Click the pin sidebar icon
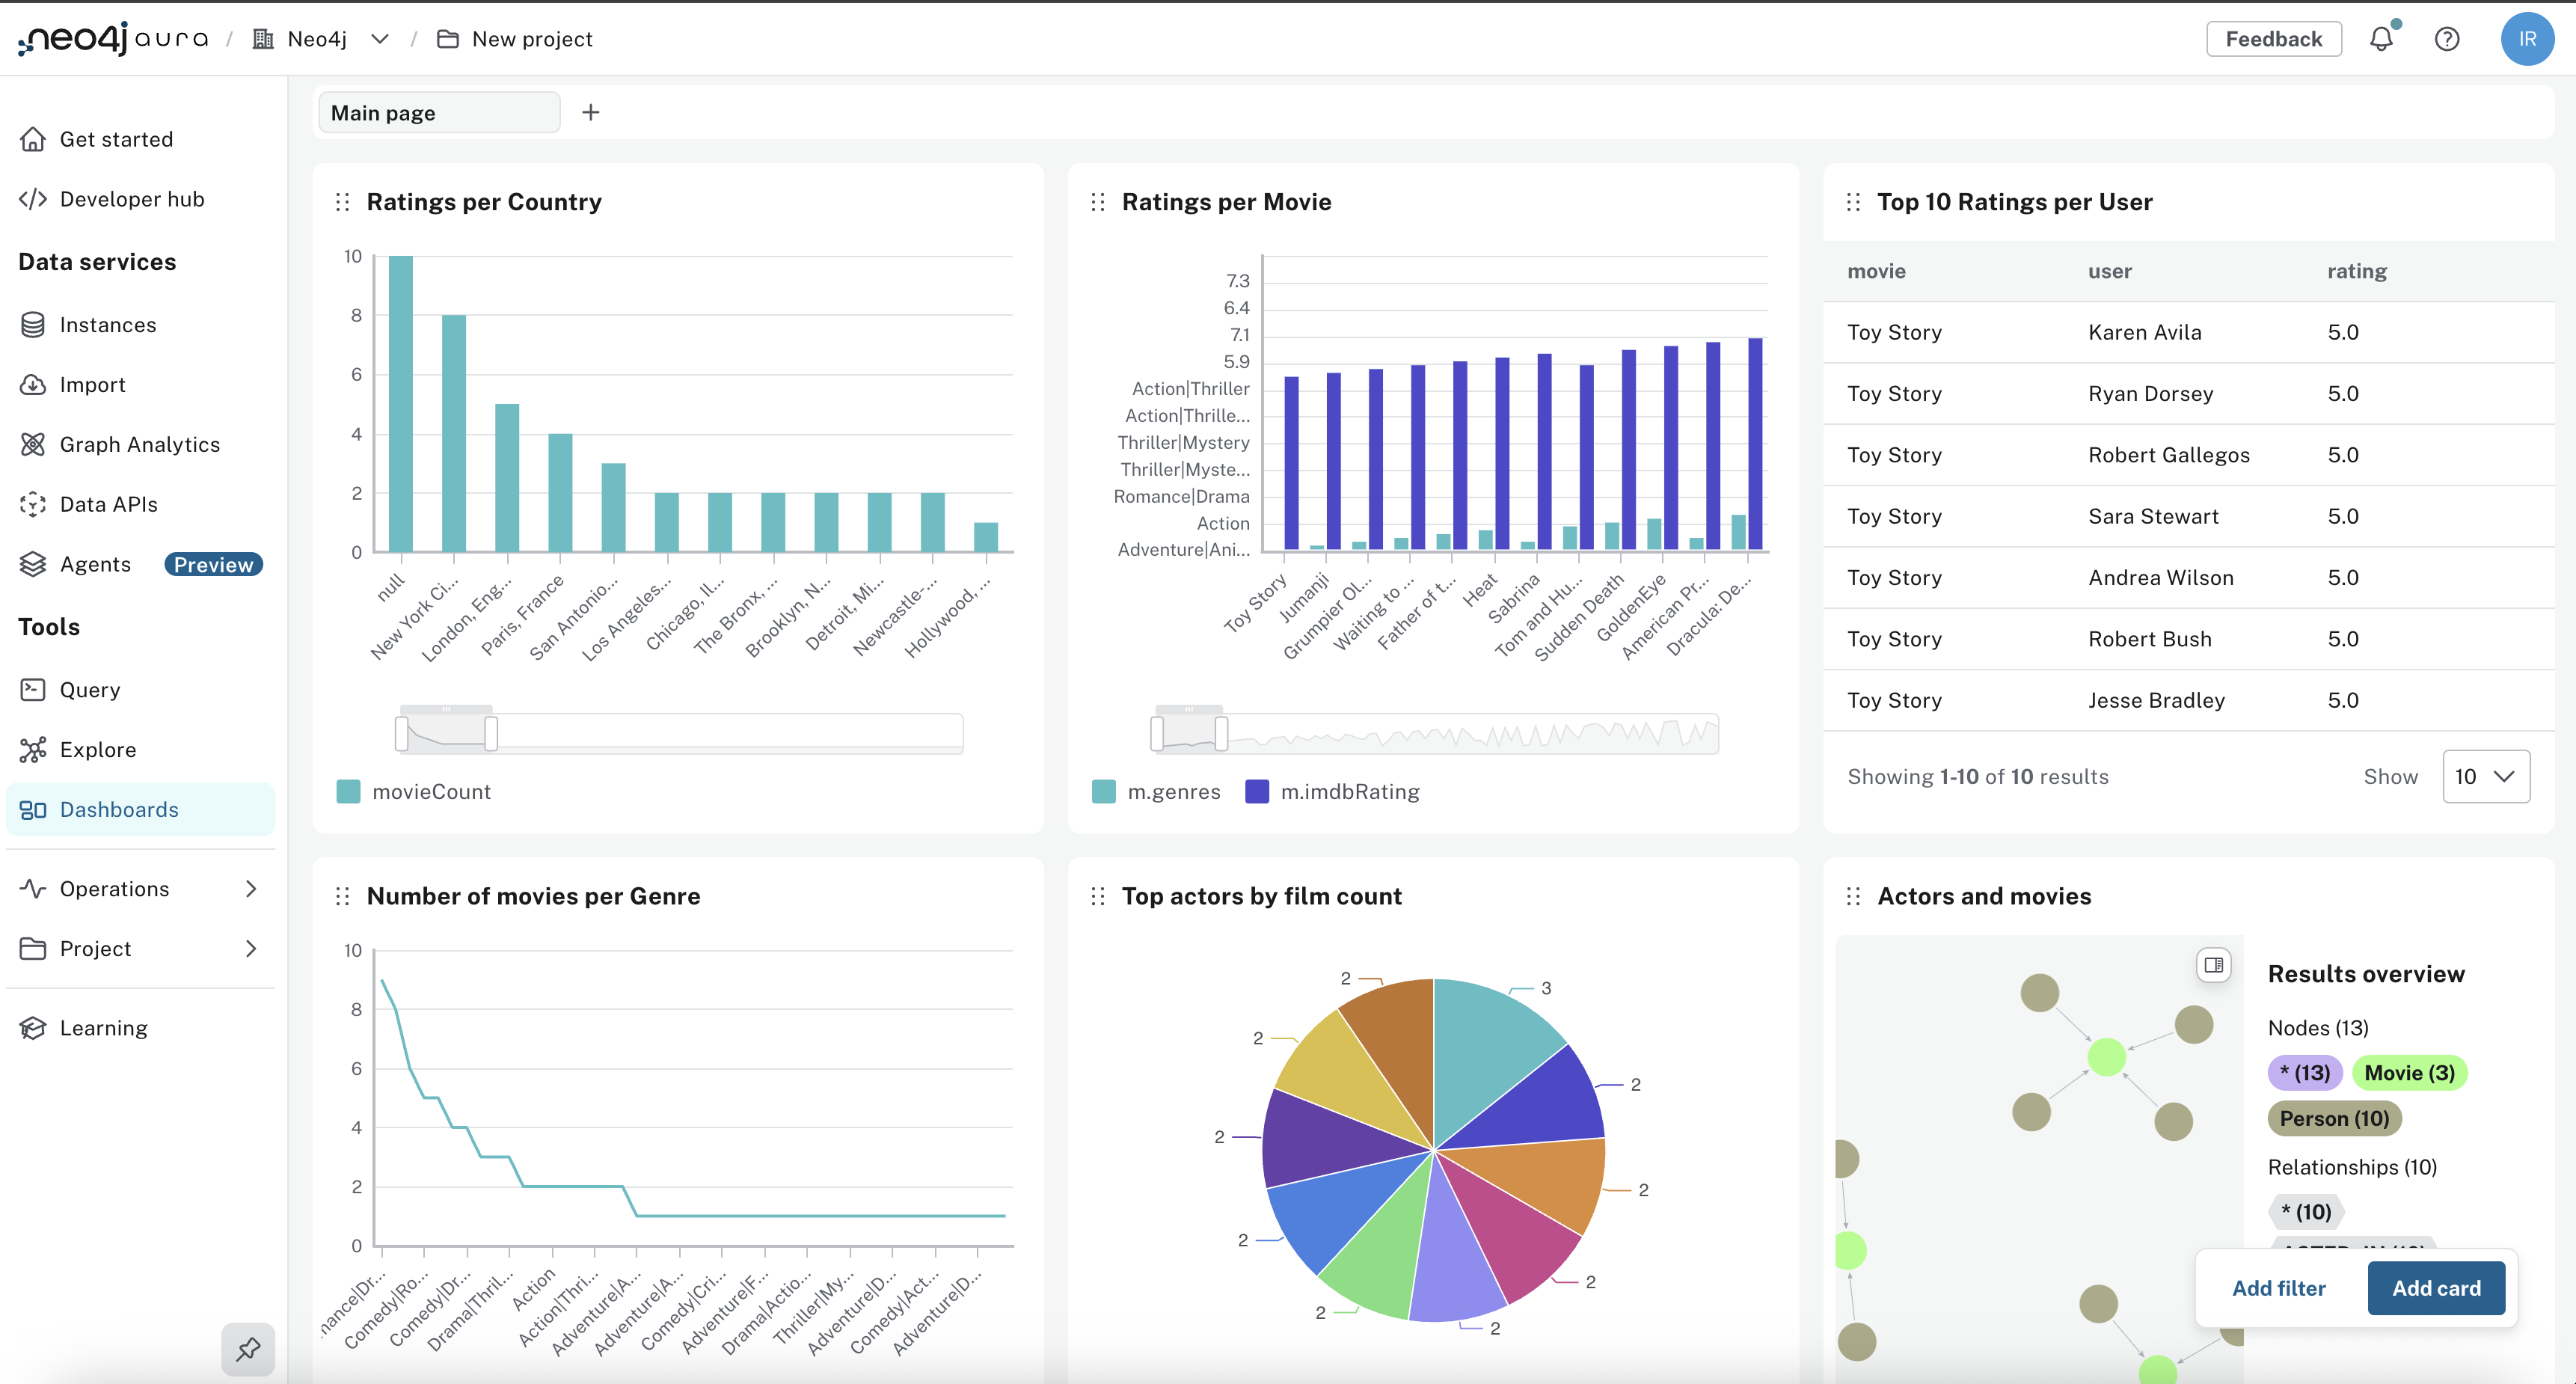This screenshot has width=2576, height=1384. [x=247, y=1349]
